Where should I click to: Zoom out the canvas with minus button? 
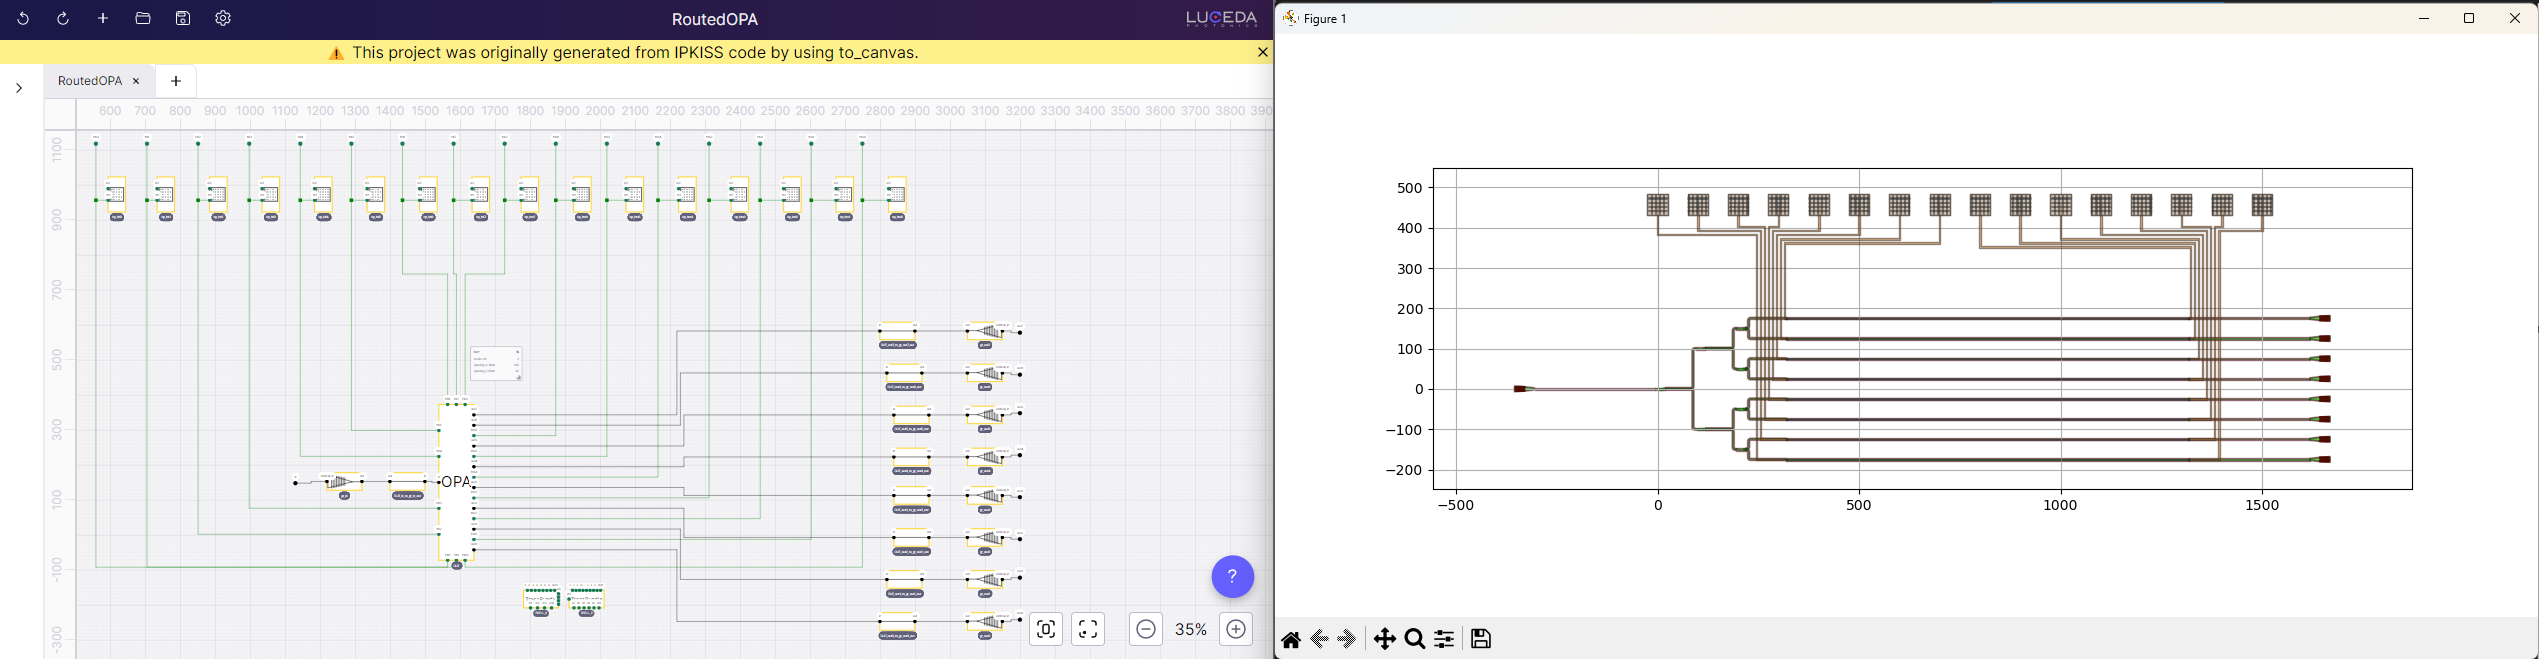pos(1146,629)
